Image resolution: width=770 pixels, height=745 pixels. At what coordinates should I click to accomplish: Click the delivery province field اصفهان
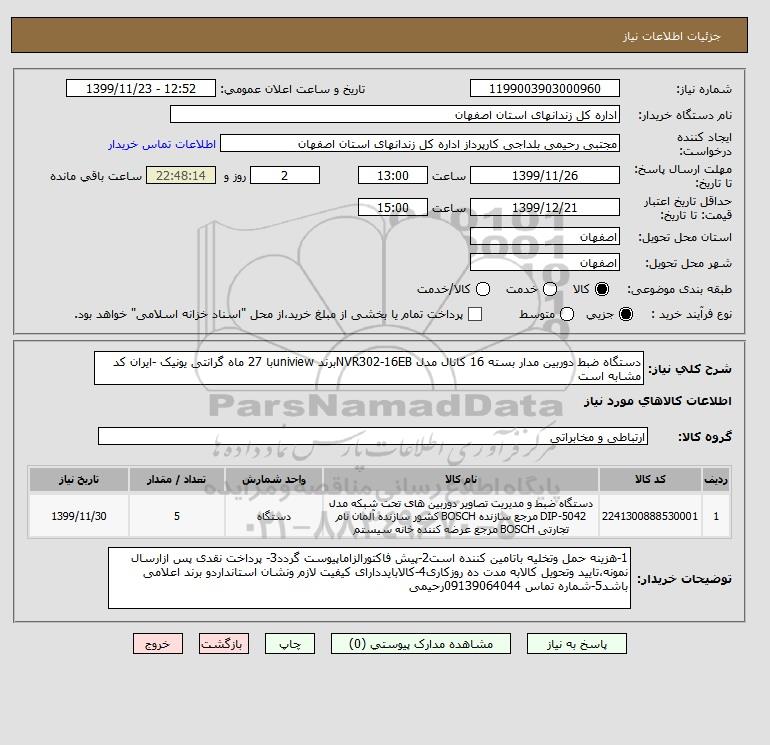click(545, 237)
